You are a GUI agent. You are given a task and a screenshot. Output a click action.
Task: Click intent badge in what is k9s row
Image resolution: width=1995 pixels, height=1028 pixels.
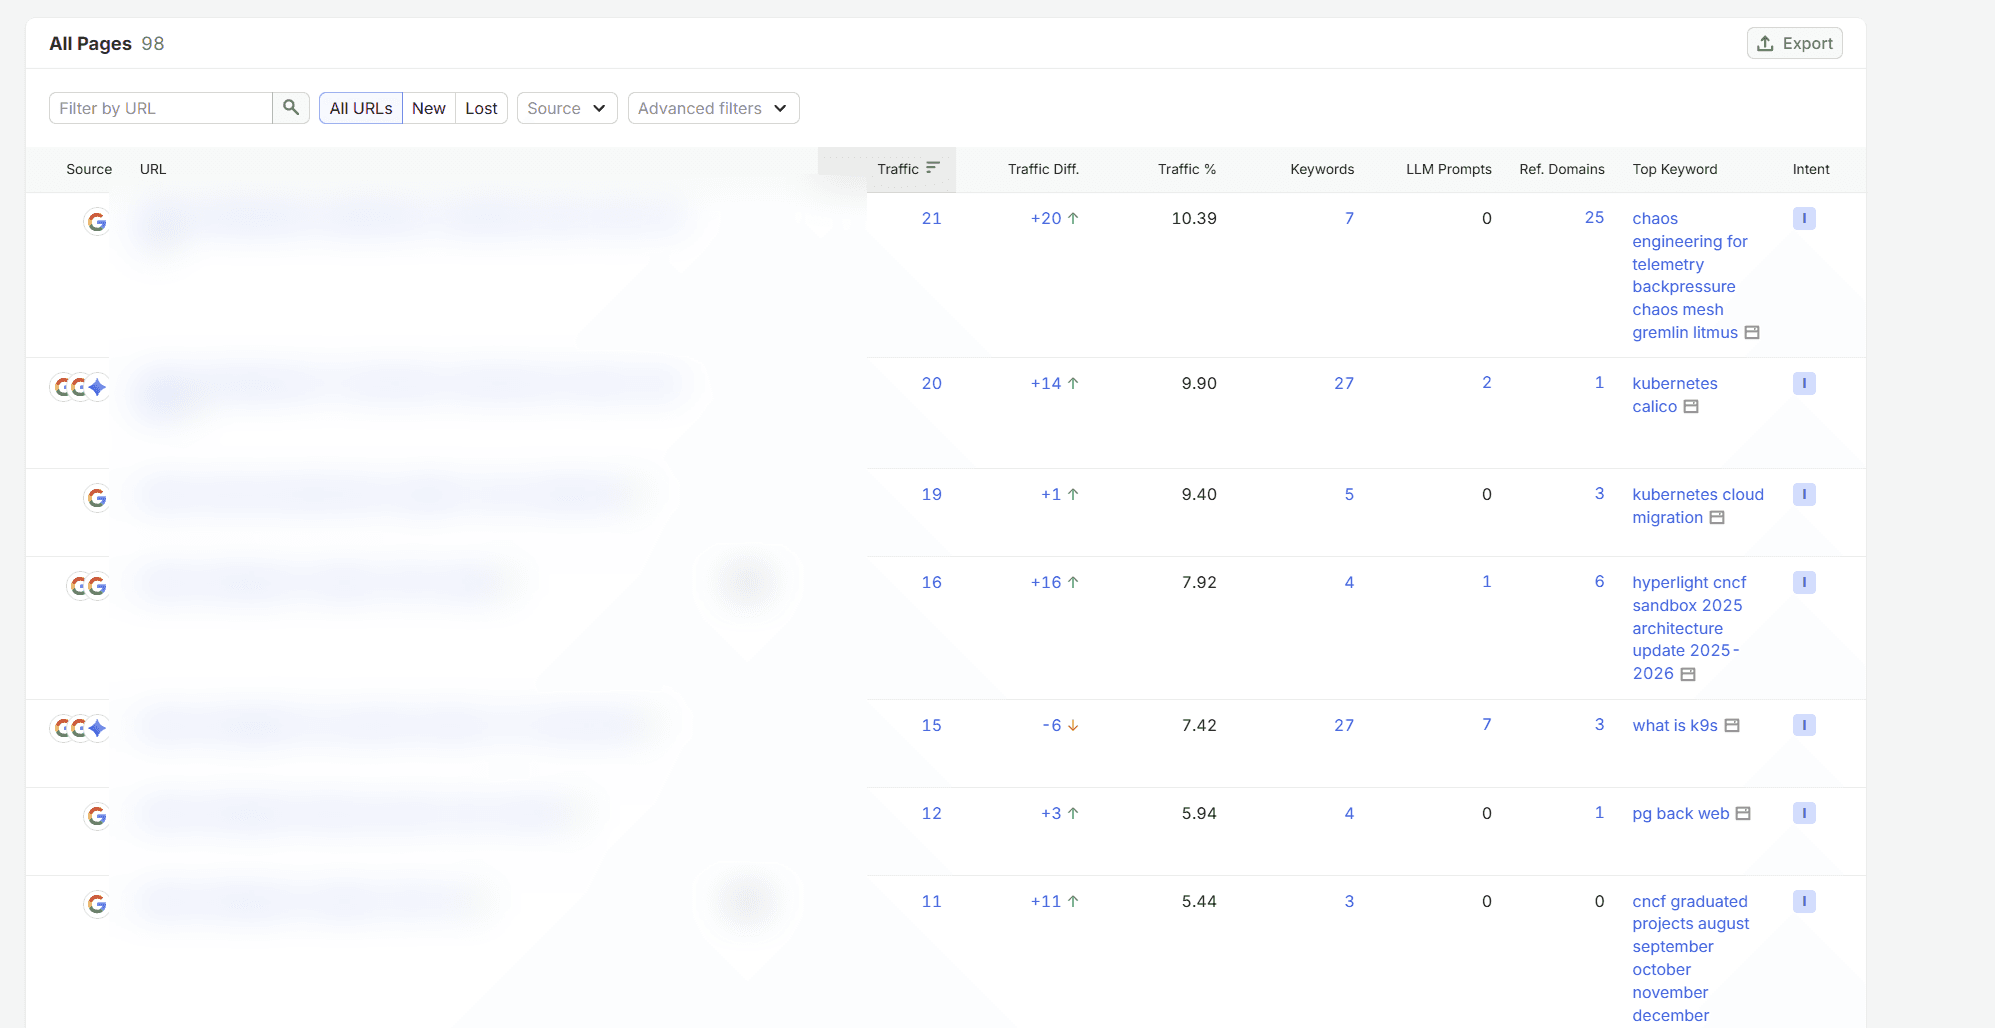[1804, 725]
